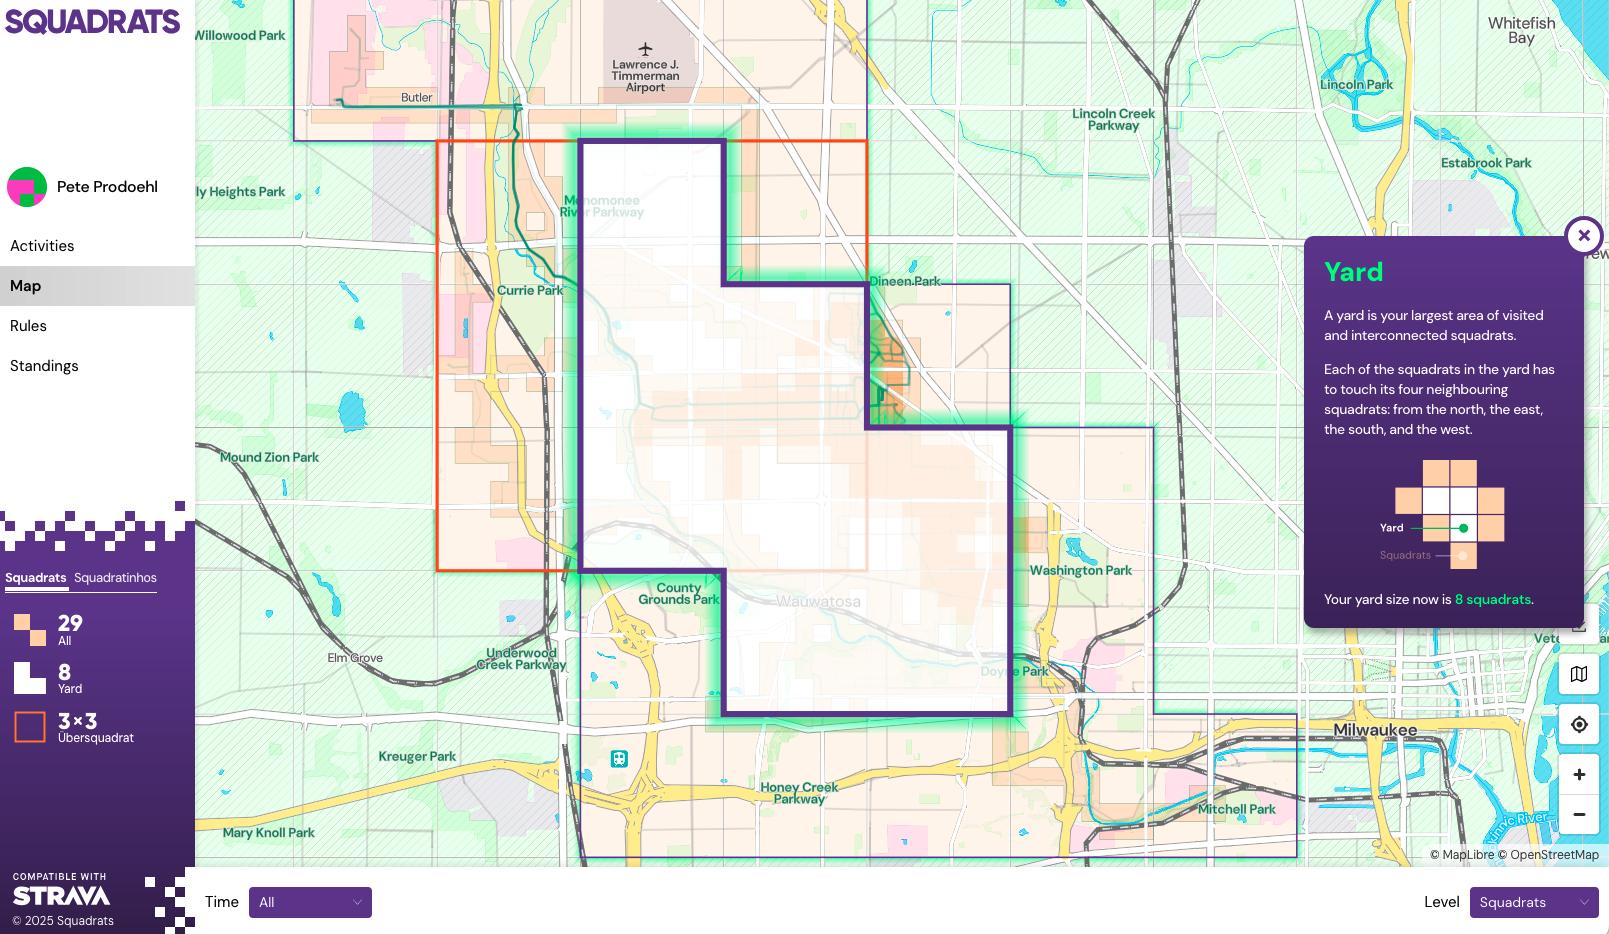Click the Elm Grove label
Image resolution: width=1609 pixels, height=934 pixels.
355,658
